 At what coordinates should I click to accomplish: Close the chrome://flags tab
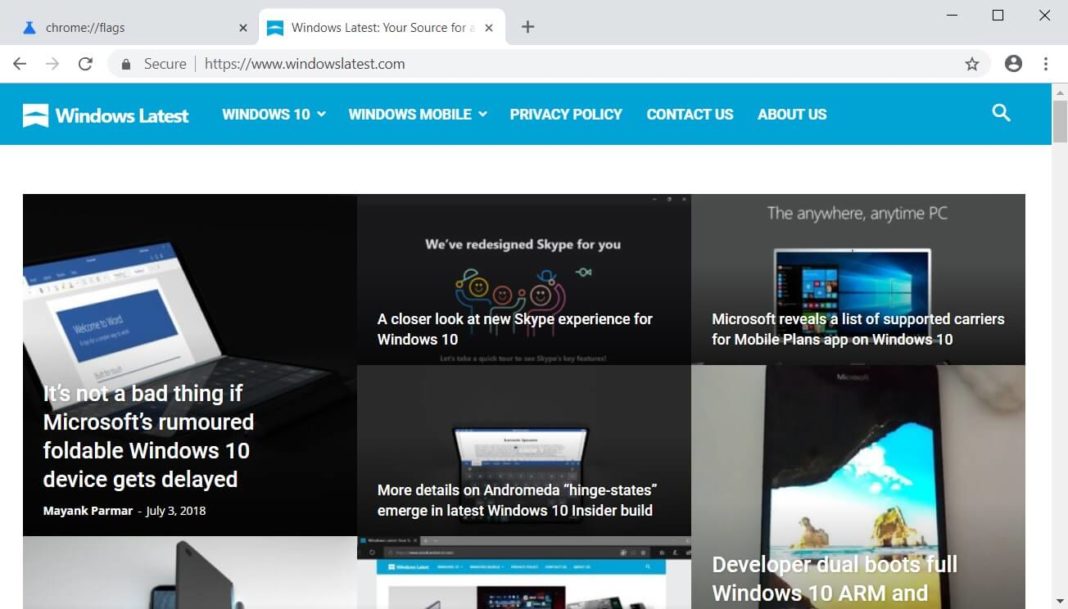[x=243, y=28]
